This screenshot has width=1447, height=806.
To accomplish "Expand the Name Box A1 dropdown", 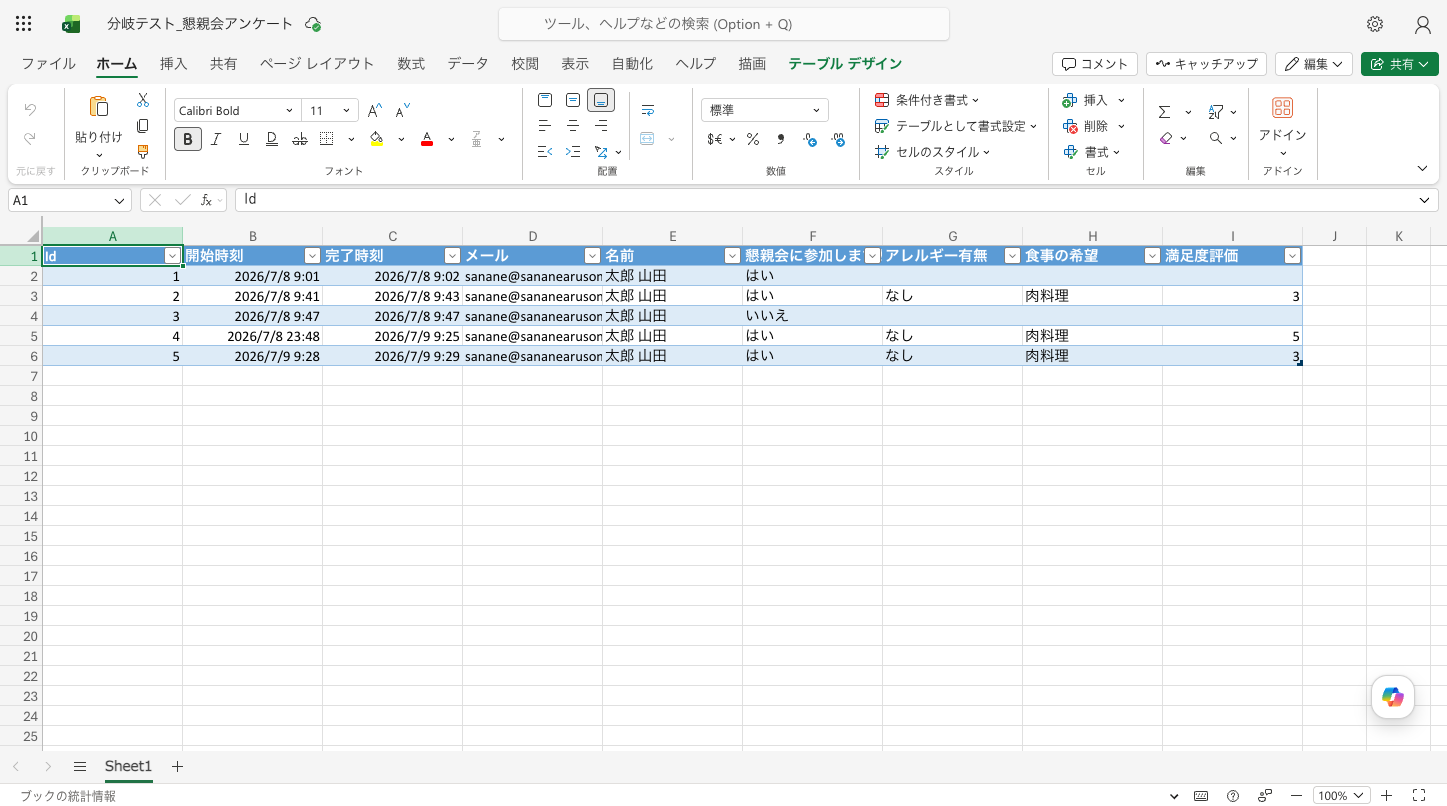I will click(120, 200).
